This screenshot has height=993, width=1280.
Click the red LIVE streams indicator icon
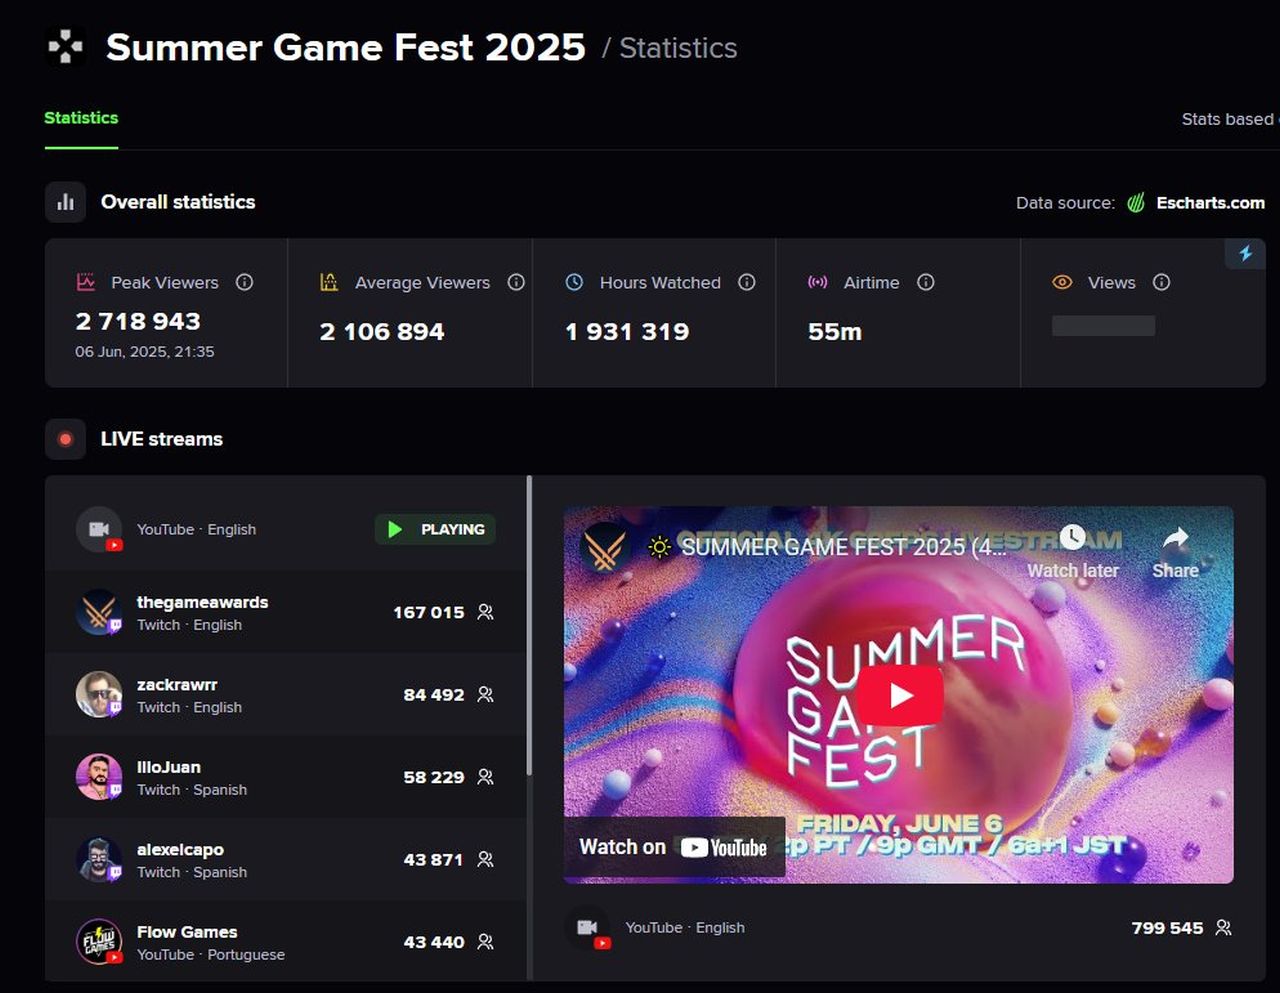coord(64,438)
